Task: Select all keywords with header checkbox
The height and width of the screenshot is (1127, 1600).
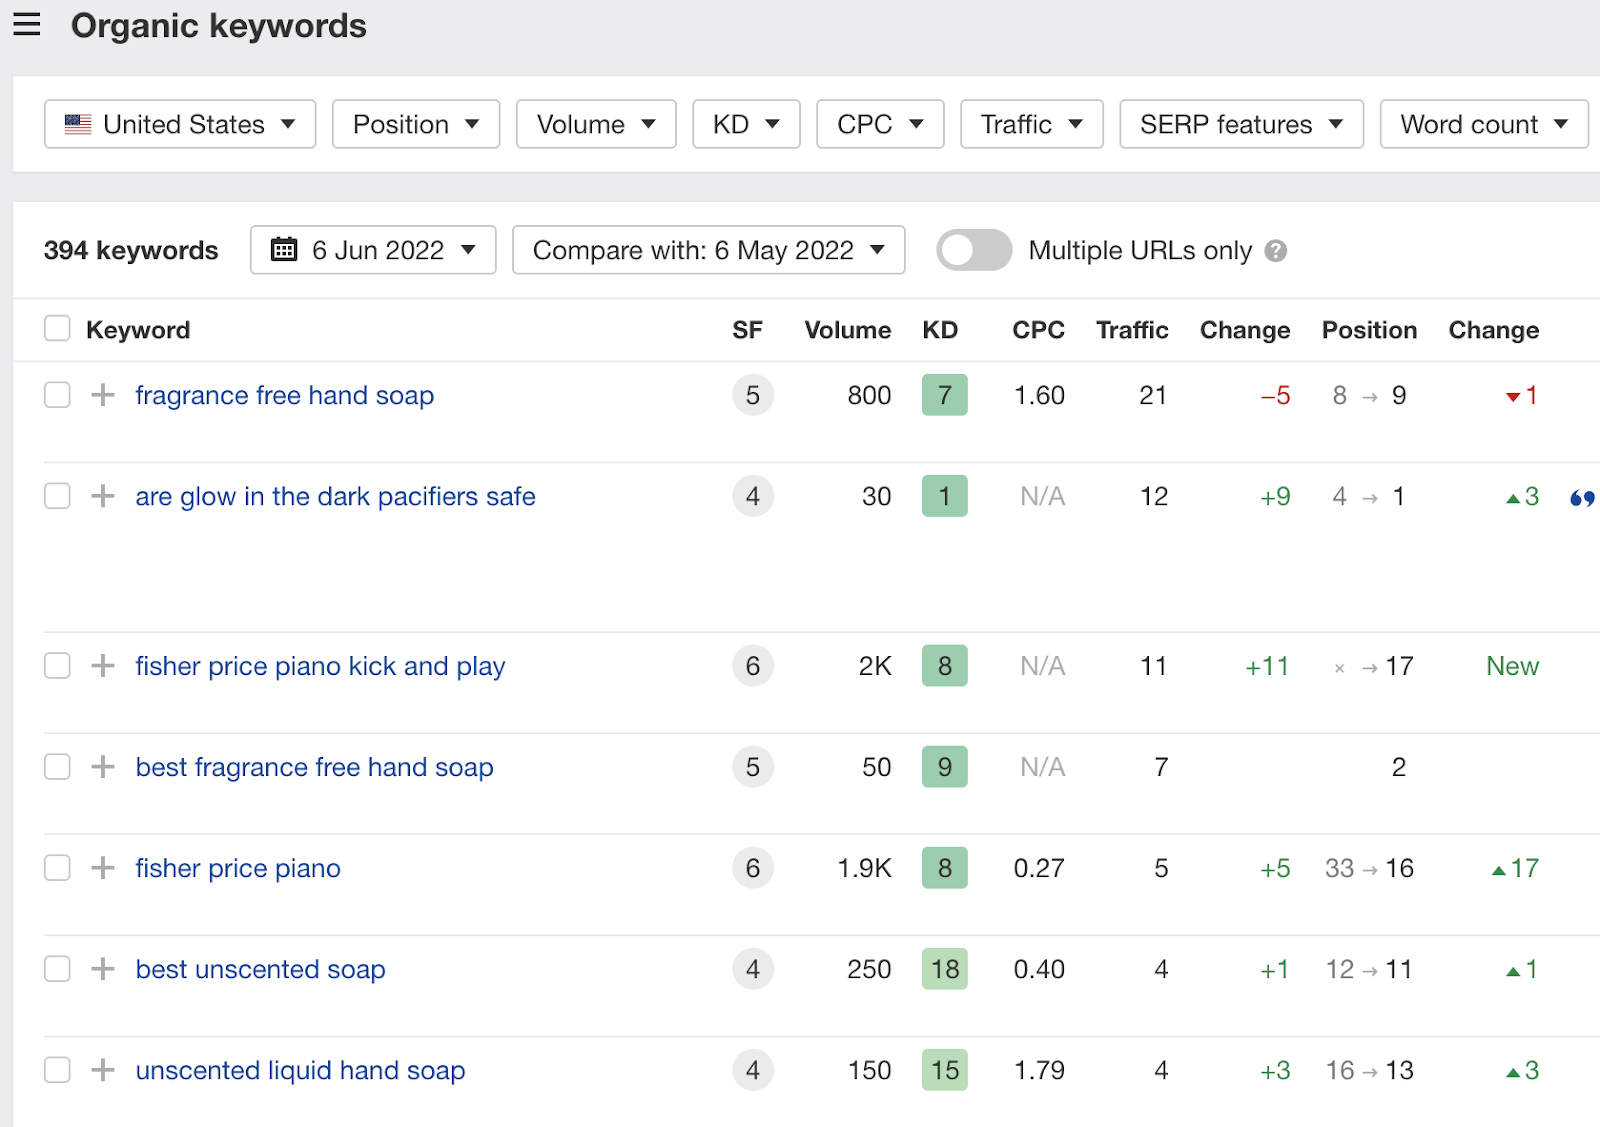Action: tap(57, 328)
